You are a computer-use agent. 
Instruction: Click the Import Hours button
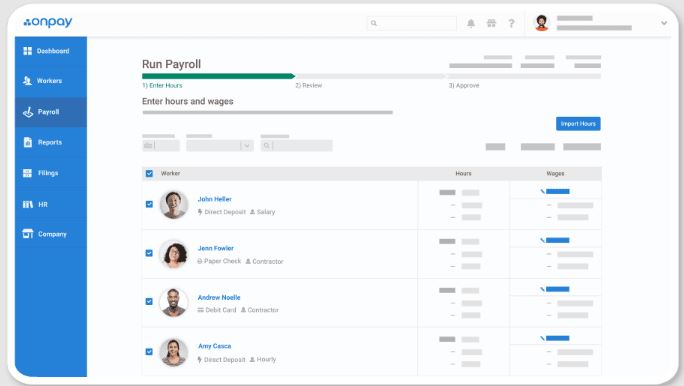578,124
